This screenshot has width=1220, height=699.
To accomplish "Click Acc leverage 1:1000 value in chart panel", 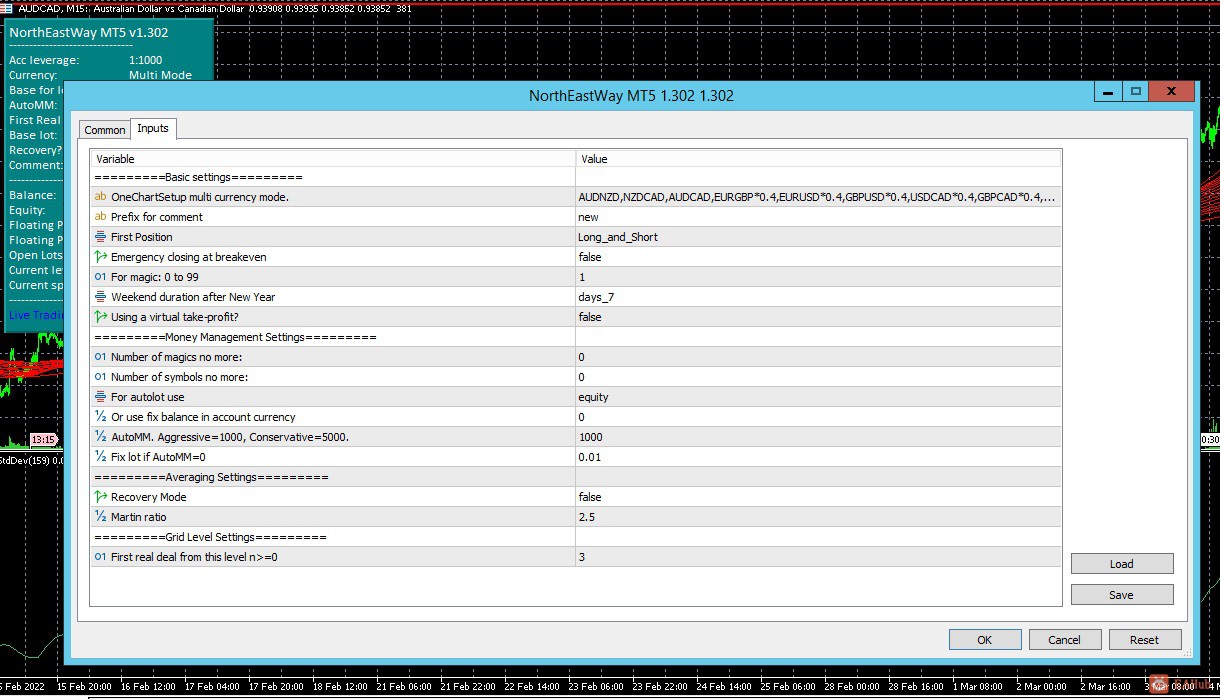I will pos(145,60).
